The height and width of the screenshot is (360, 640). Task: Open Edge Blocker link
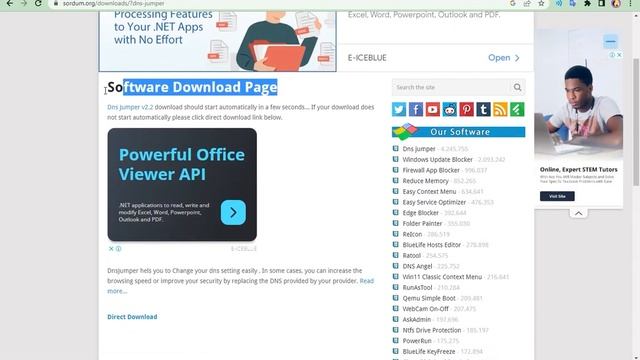(x=420, y=213)
